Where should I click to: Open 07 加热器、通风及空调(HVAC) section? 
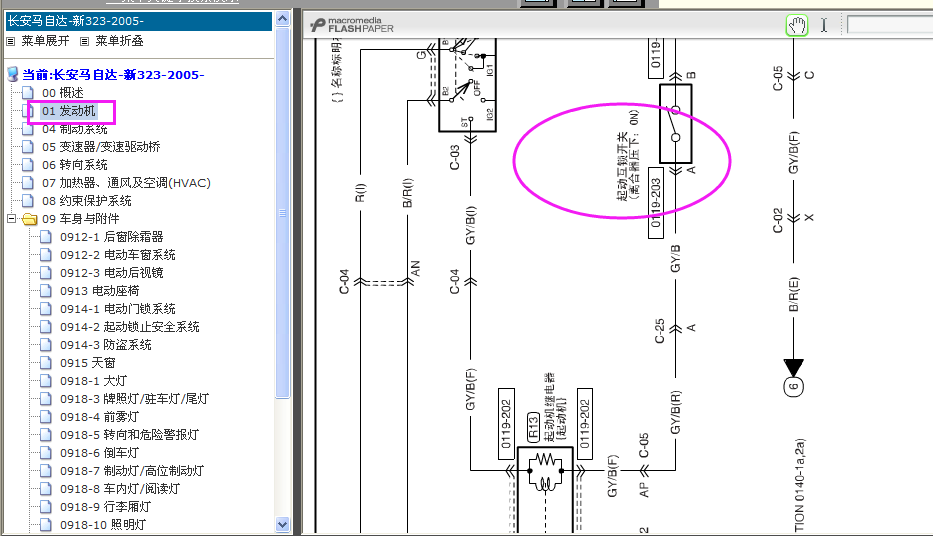(x=126, y=183)
